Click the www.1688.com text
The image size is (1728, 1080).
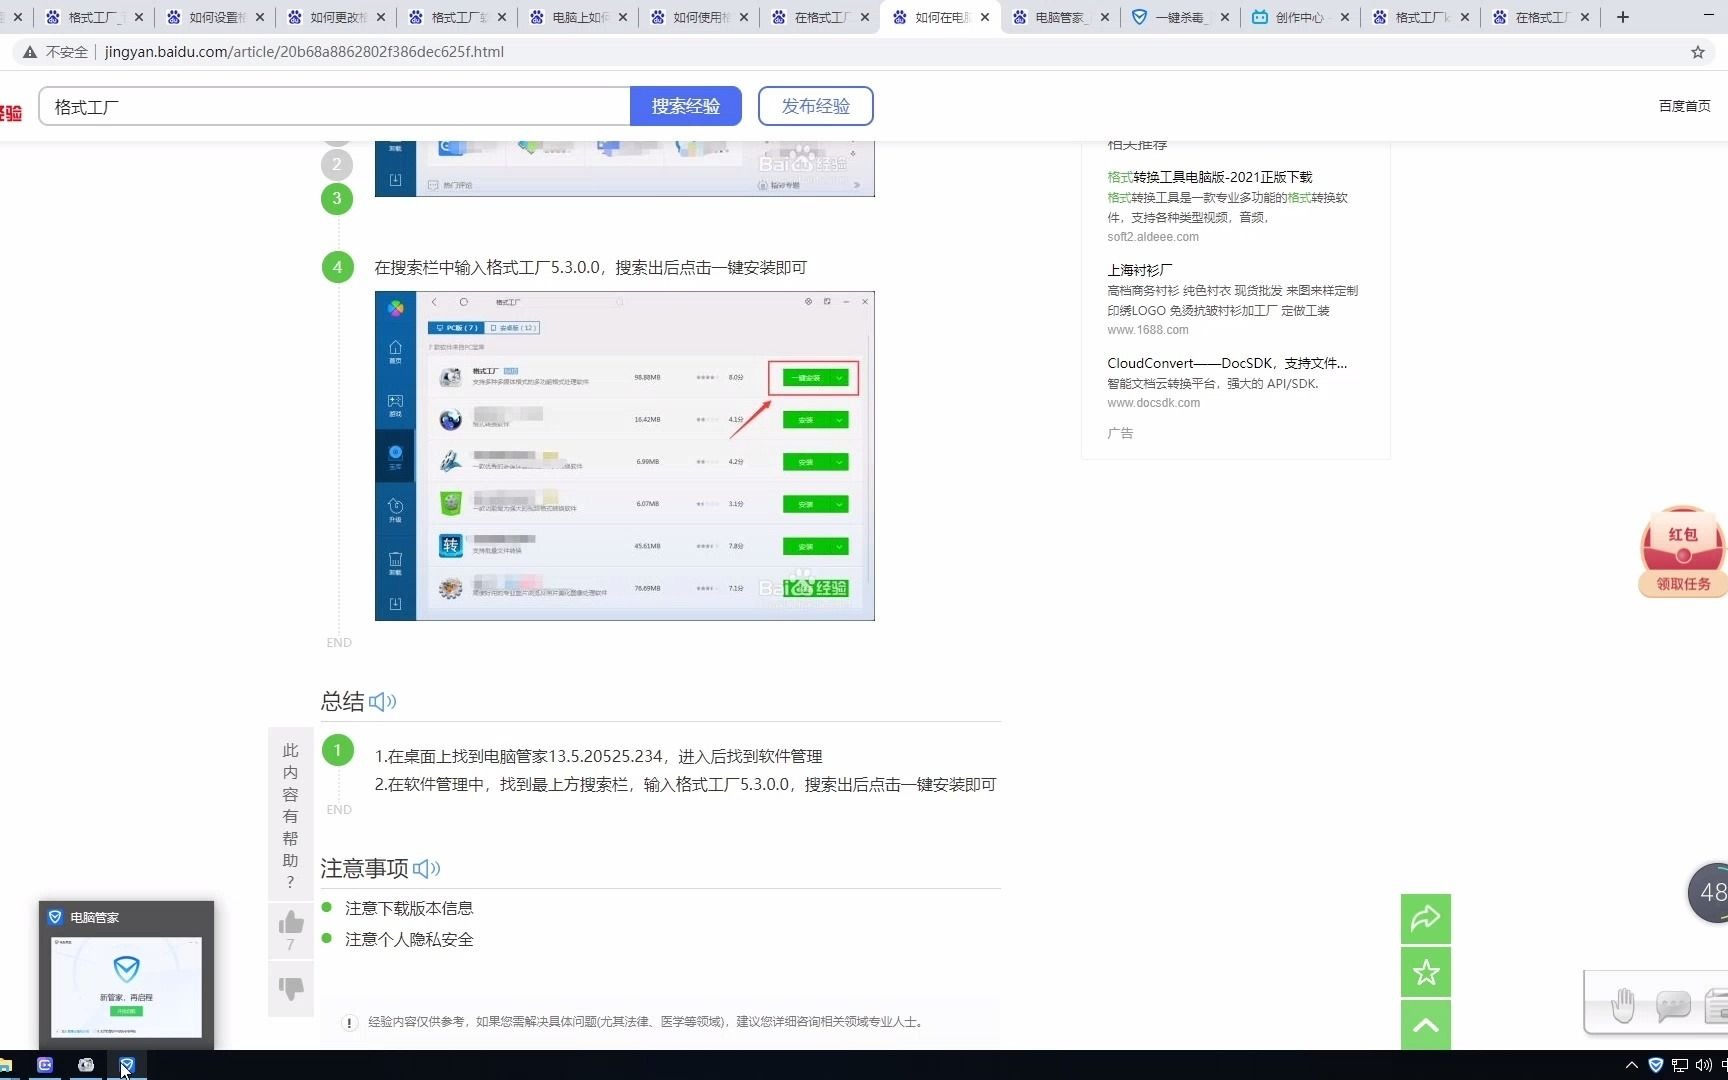pos(1148,330)
